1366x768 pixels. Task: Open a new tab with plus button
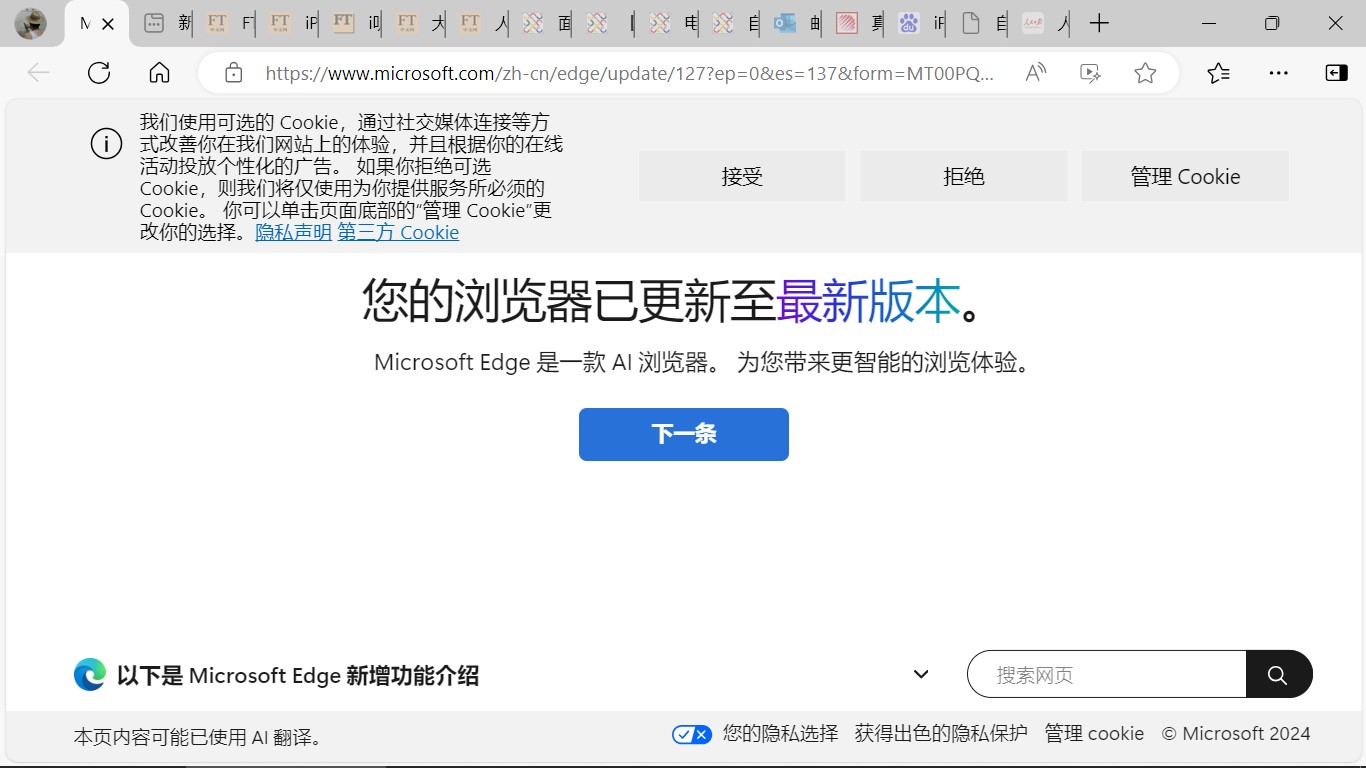[x=1099, y=24]
